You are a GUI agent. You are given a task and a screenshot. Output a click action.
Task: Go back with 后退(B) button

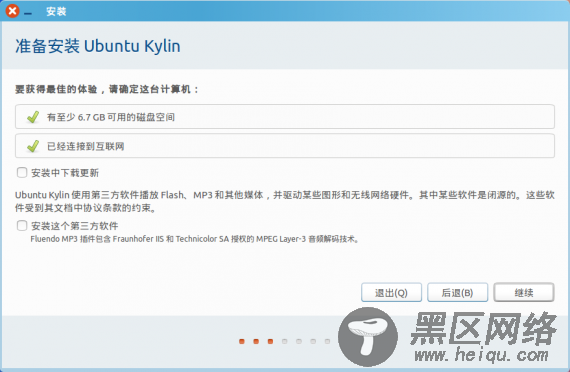pos(457,292)
